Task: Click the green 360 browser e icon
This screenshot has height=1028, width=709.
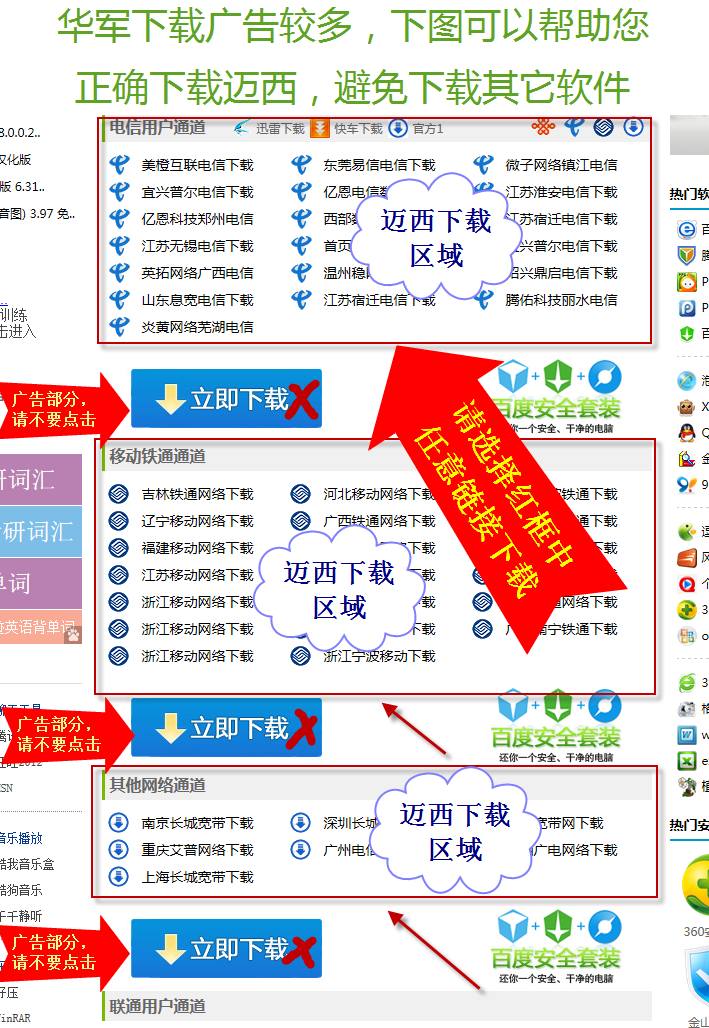Action: 686,682
